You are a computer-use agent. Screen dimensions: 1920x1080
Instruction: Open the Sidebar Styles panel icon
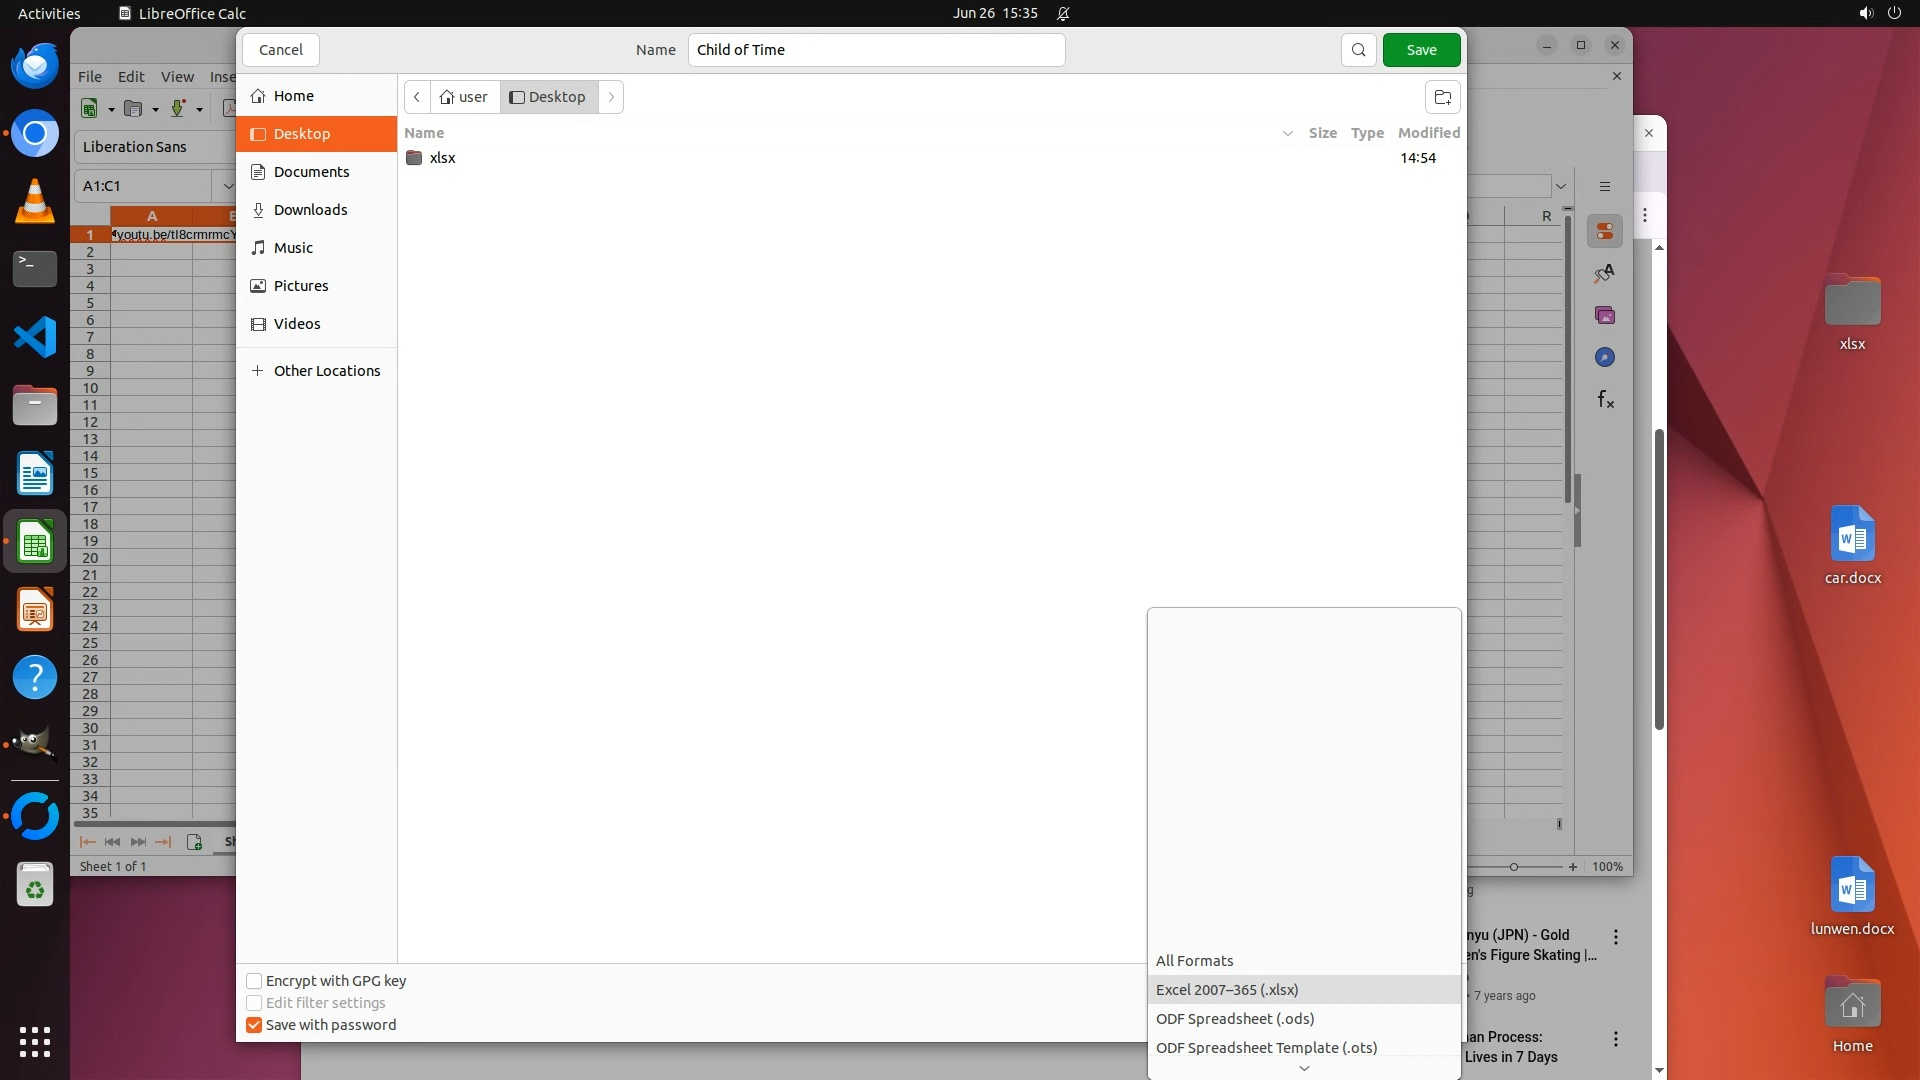pyautogui.click(x=1605, y=273)
